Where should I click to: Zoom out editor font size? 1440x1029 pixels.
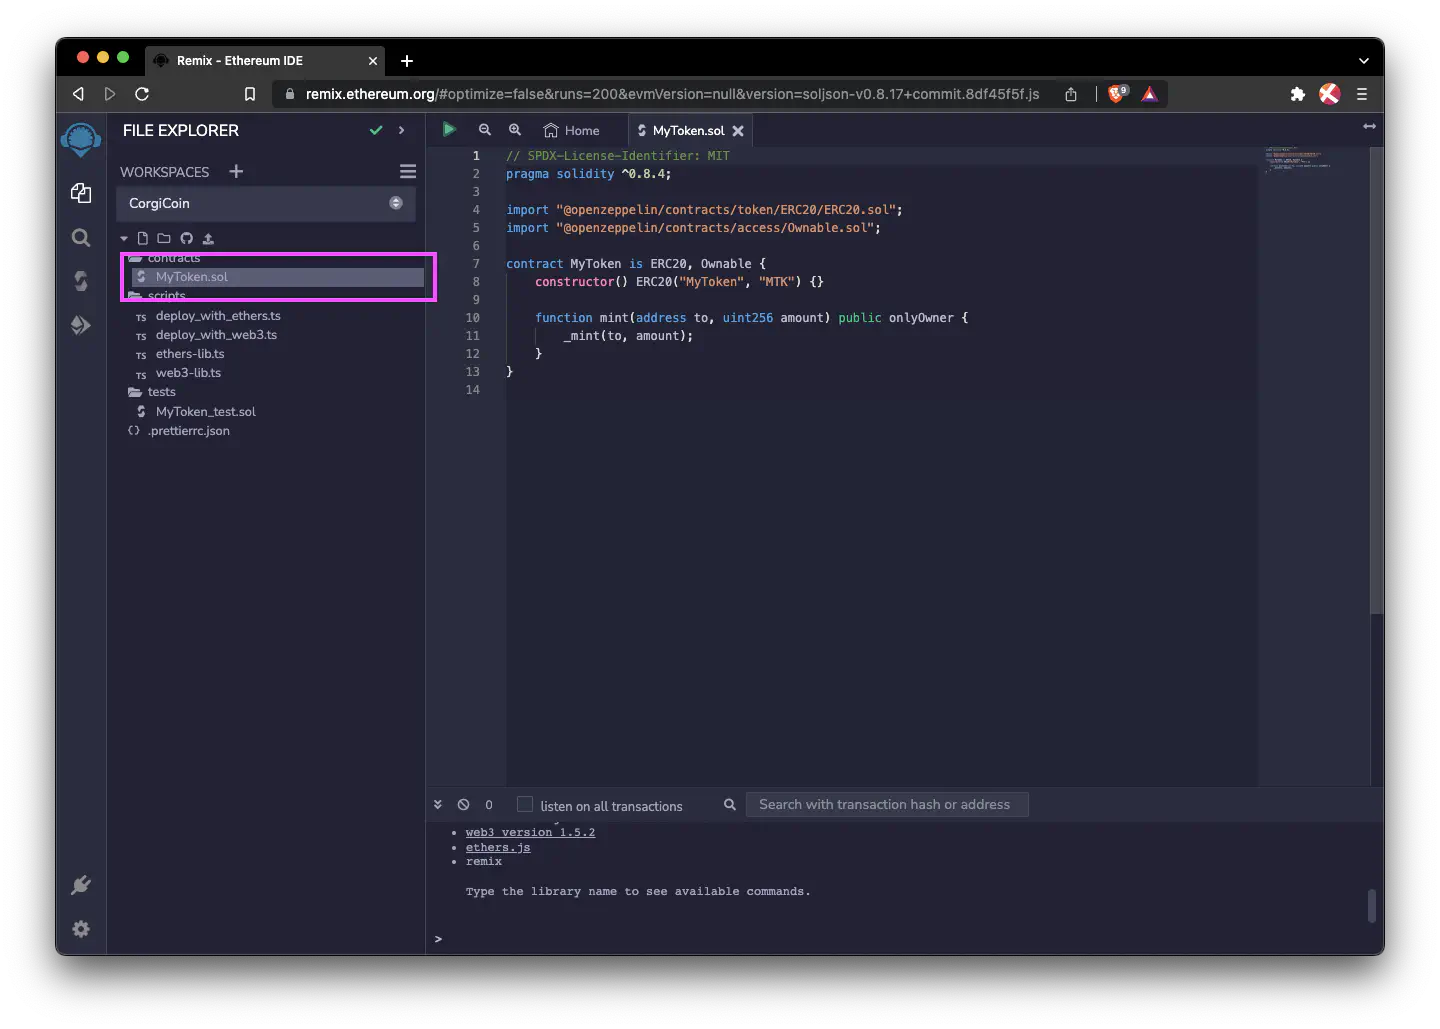(x=485, y=130)
